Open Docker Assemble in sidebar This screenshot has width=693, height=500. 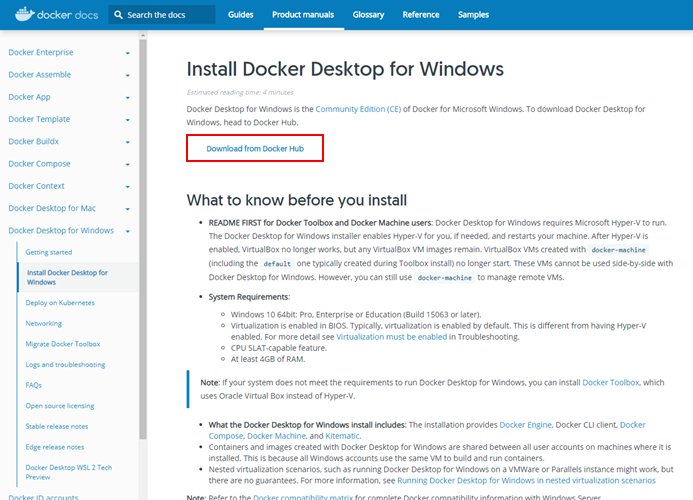(x=39, y=74)
